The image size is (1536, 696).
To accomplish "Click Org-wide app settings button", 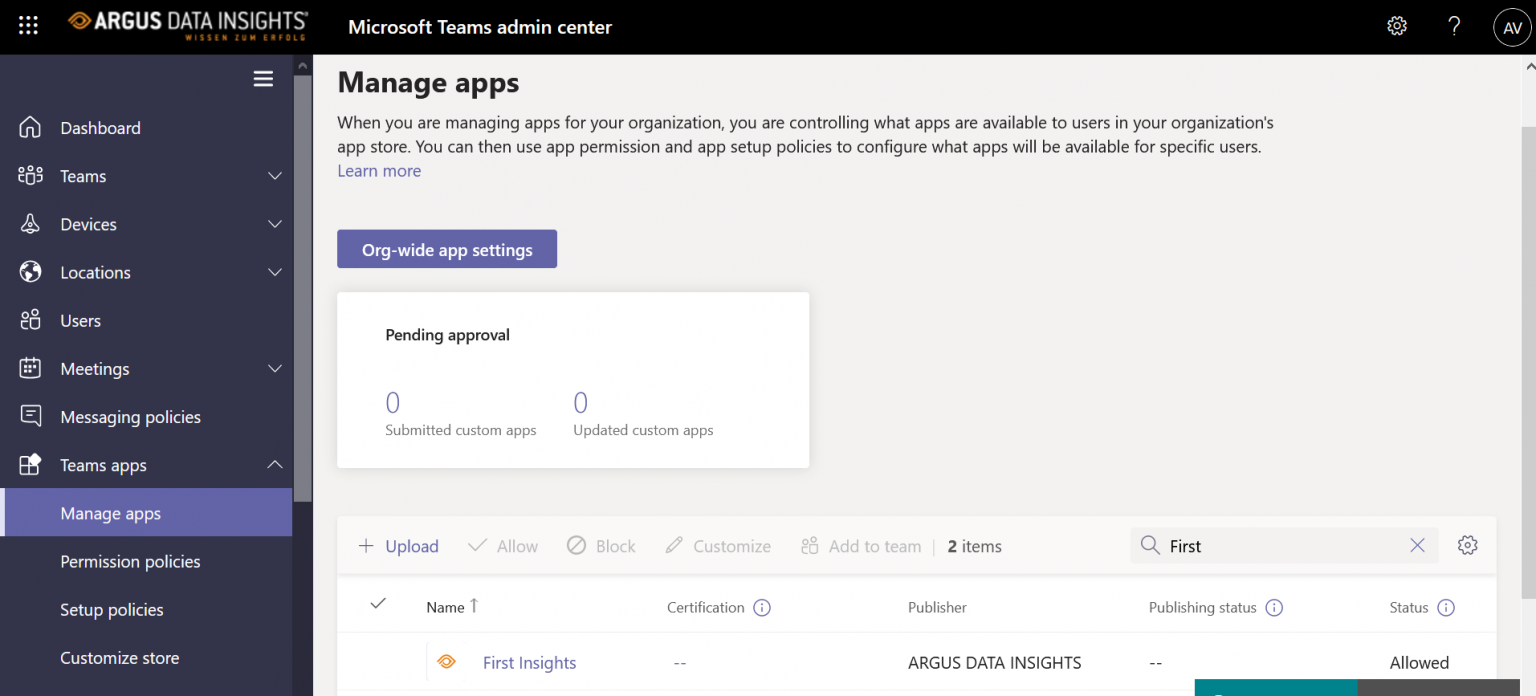I will 447,249.
